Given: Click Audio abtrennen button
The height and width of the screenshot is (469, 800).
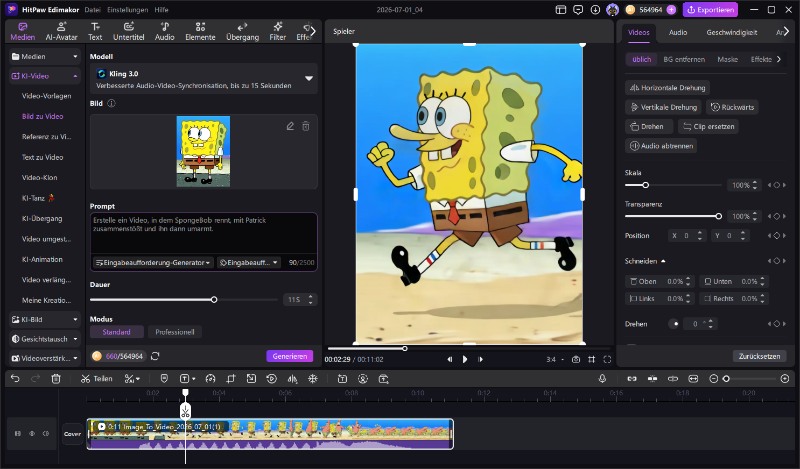Looking at the screenshot, I should click(x=661, y=146).
